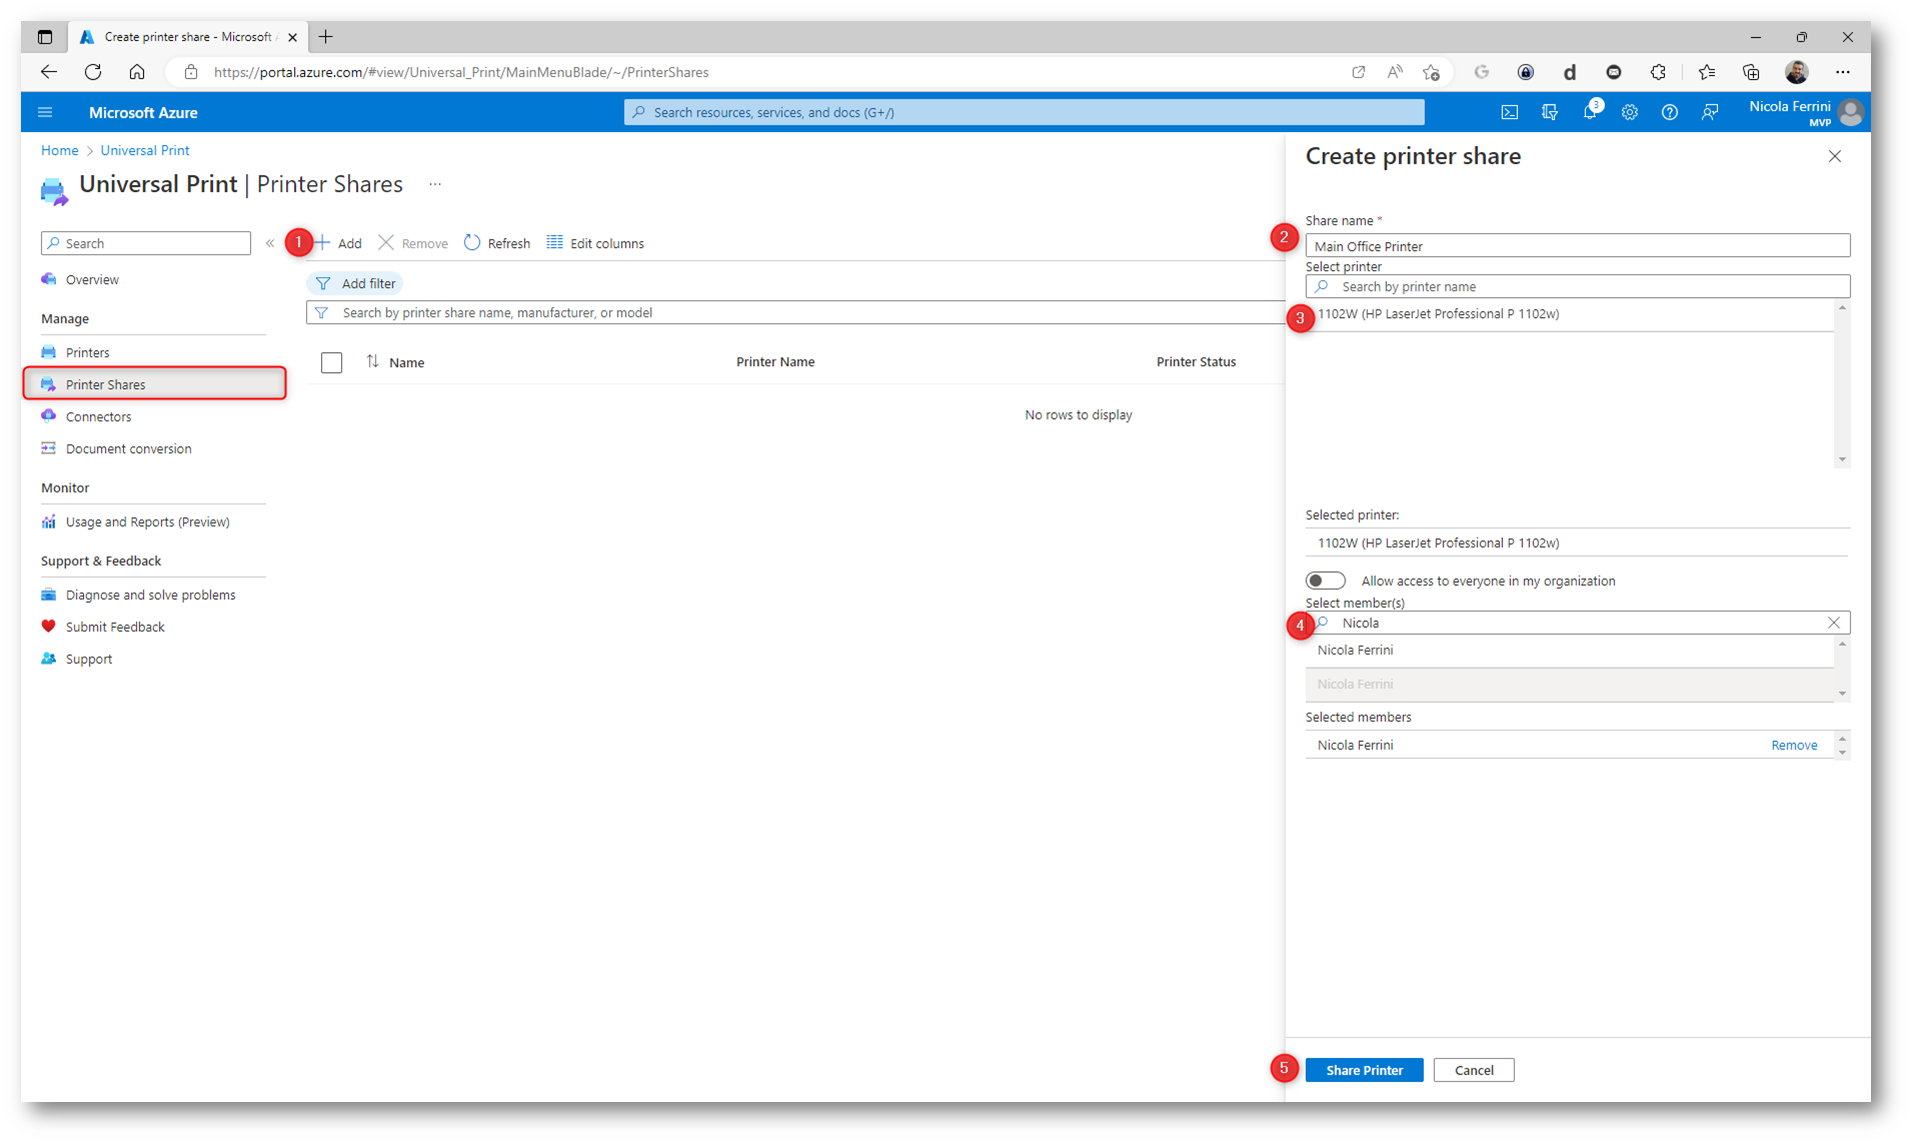Click the Home breadcrumb link
1913x1144 pixels.
click(59, 150)
